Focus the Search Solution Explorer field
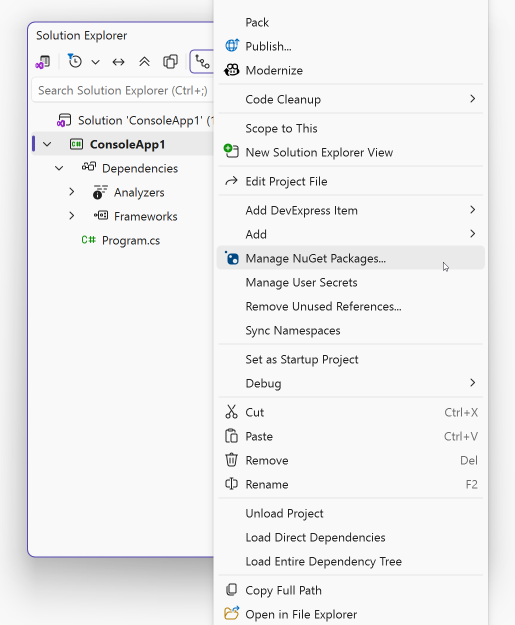 coord(123,90)
